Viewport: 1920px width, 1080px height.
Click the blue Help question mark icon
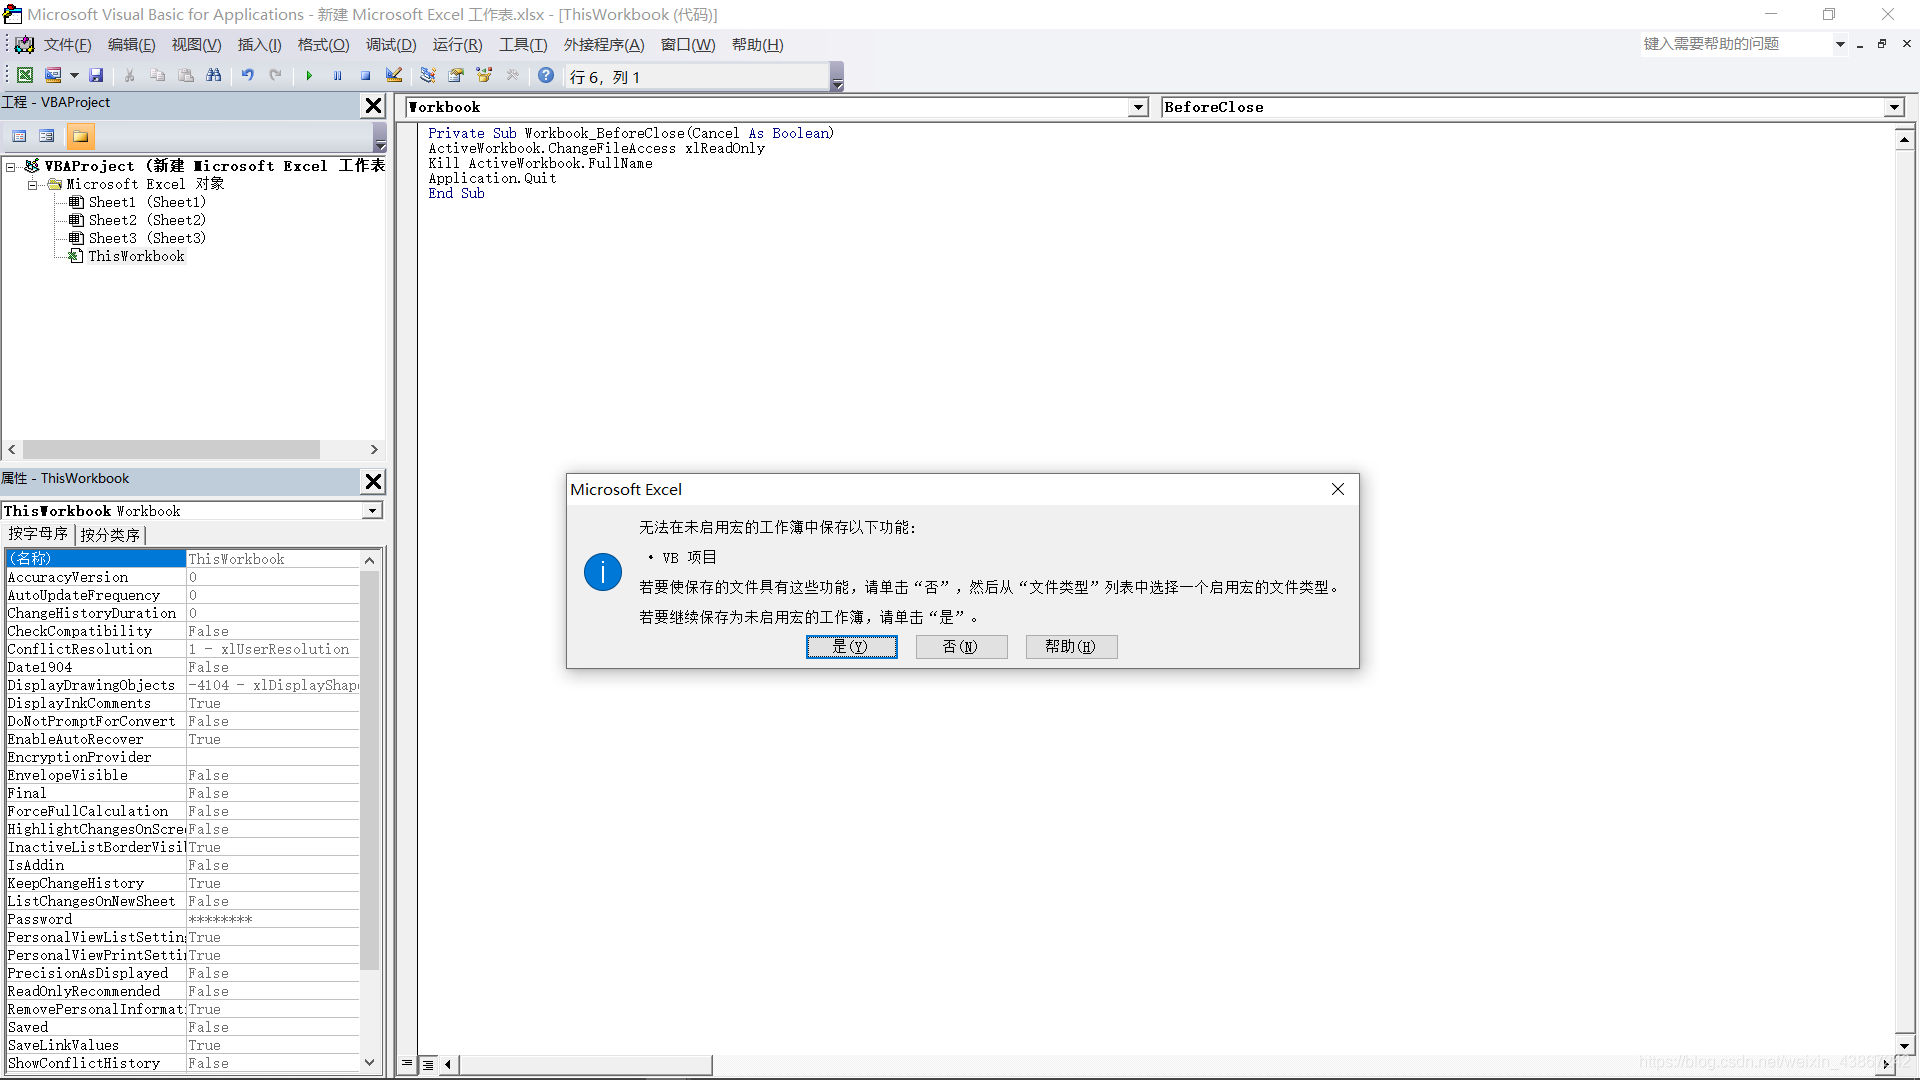pyautogui.click(x=546, y=75)
